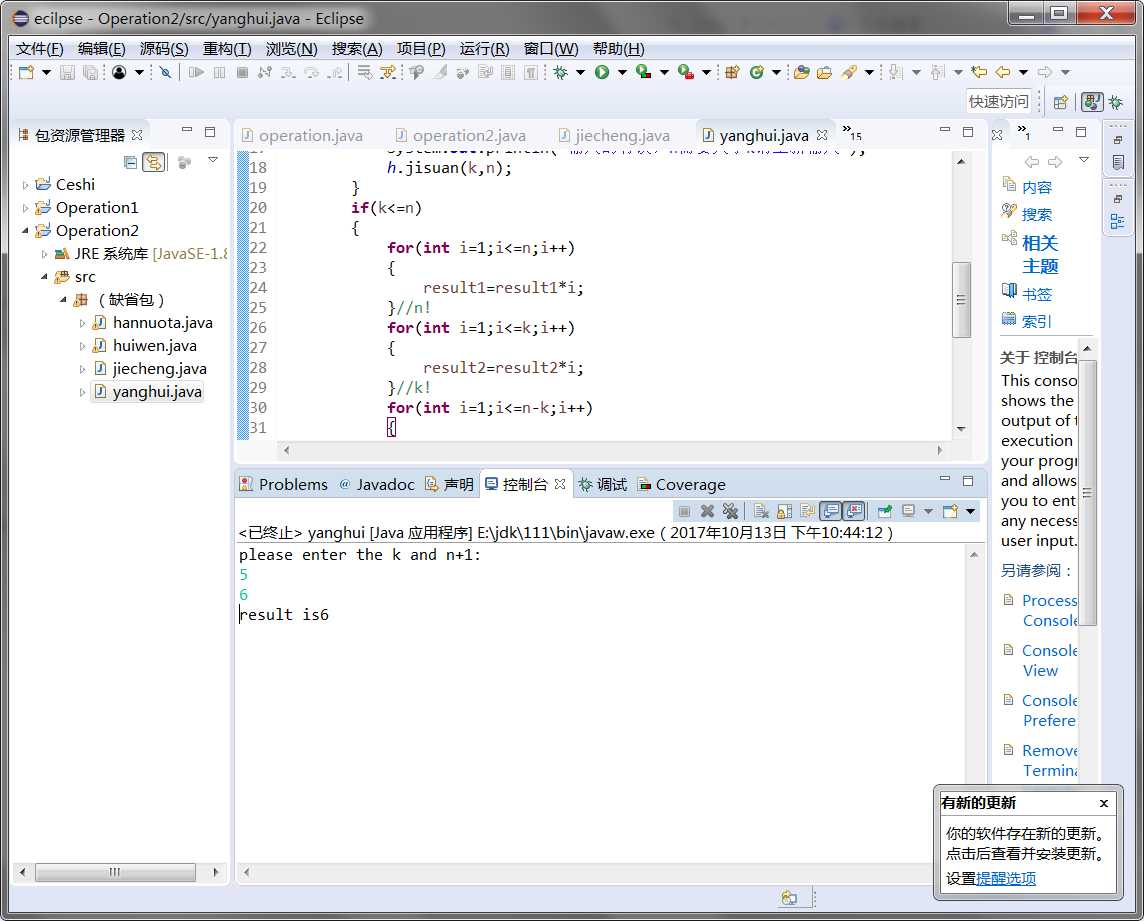Expand the Ceshi project

pos(26,185)
